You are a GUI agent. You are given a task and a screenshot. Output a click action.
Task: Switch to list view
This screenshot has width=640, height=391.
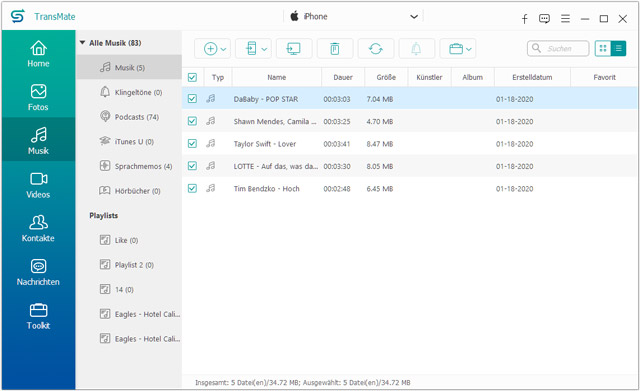pyautogui.click(x=618, y=49)
